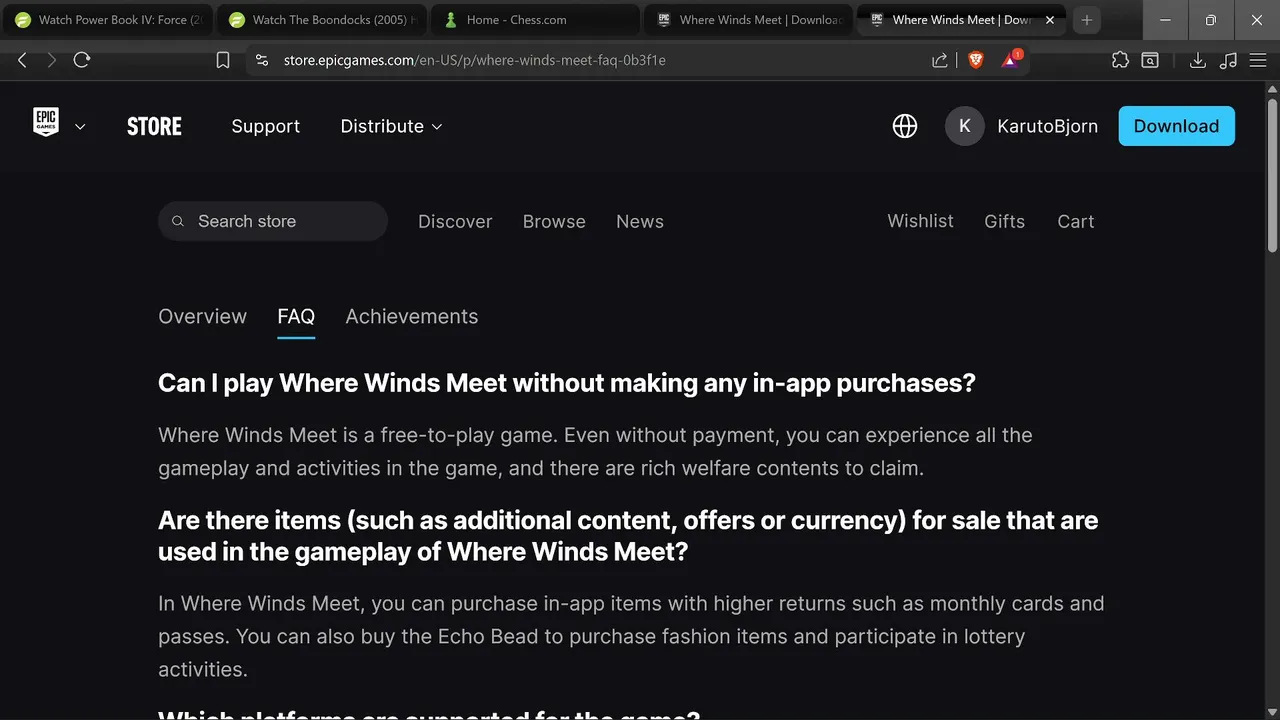Switch to the Achievements tab
Image resolution: width=1280 pixels, height=720 pixels.
point(411,316)
